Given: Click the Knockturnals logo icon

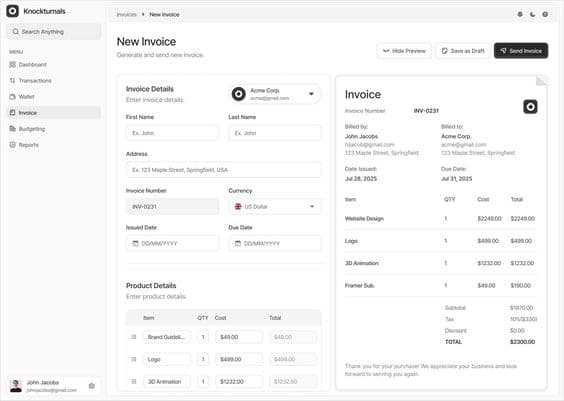Looking at the screenshot, I should pyautogui.click(x=13, y=11).
